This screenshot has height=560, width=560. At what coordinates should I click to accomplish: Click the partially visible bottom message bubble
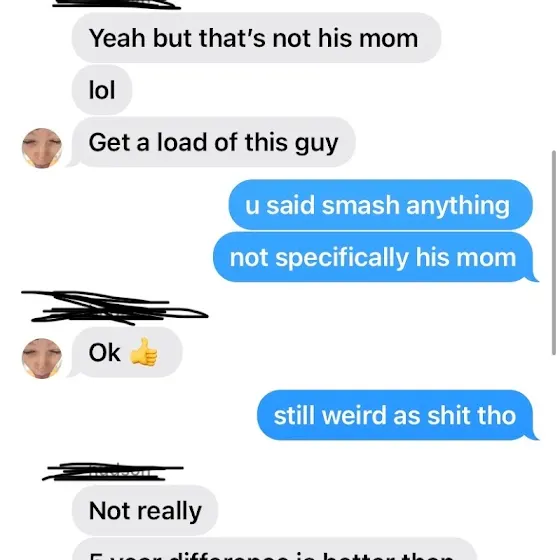pos(274,549)
